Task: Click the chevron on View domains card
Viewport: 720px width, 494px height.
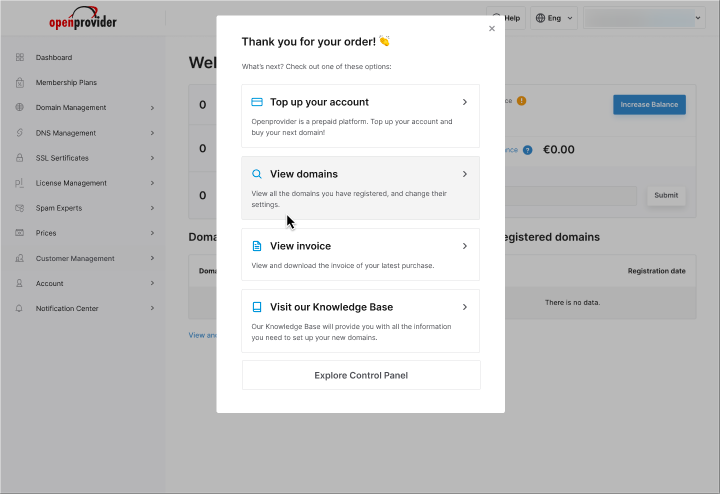Action: pyautogui.click(x=465, y=174)
